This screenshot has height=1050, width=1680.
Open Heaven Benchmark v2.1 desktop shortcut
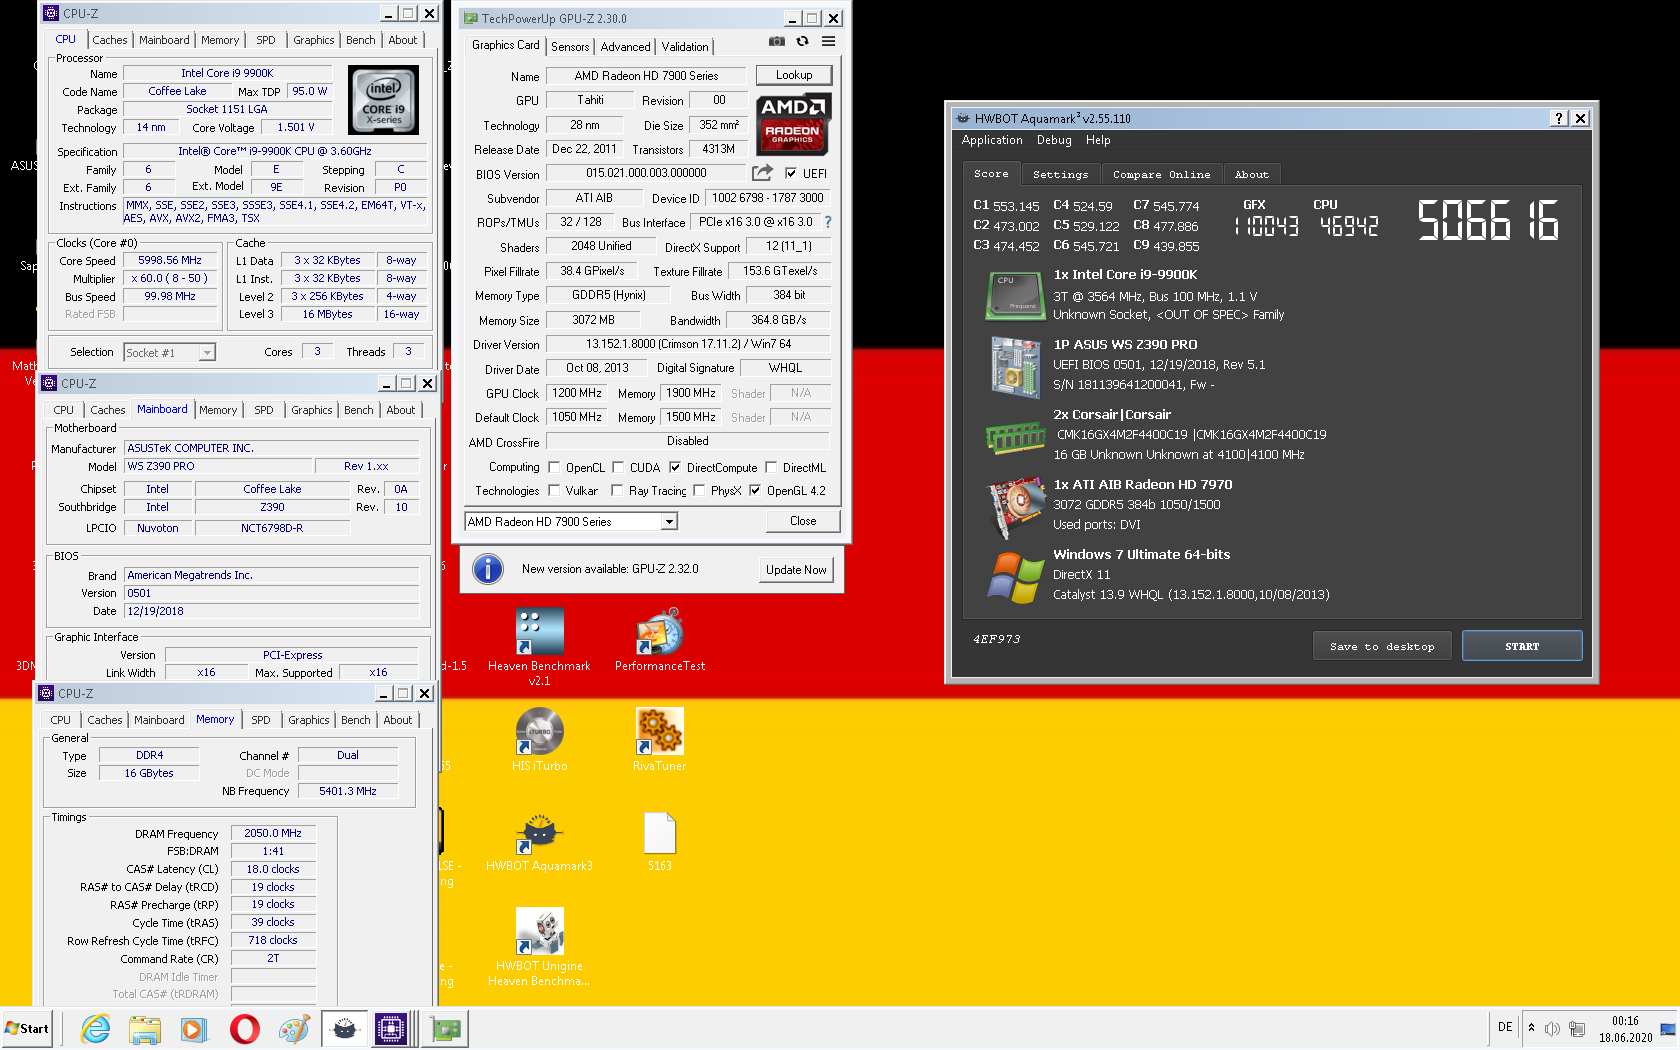539,646
